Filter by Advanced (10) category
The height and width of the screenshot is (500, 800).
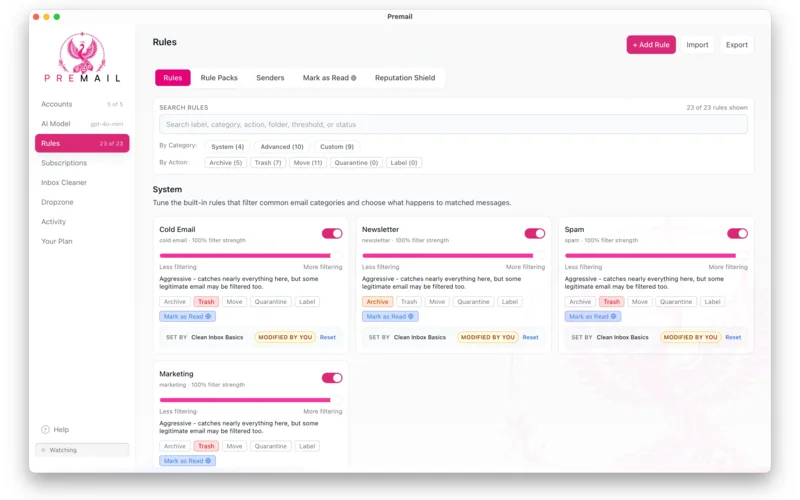282,146
